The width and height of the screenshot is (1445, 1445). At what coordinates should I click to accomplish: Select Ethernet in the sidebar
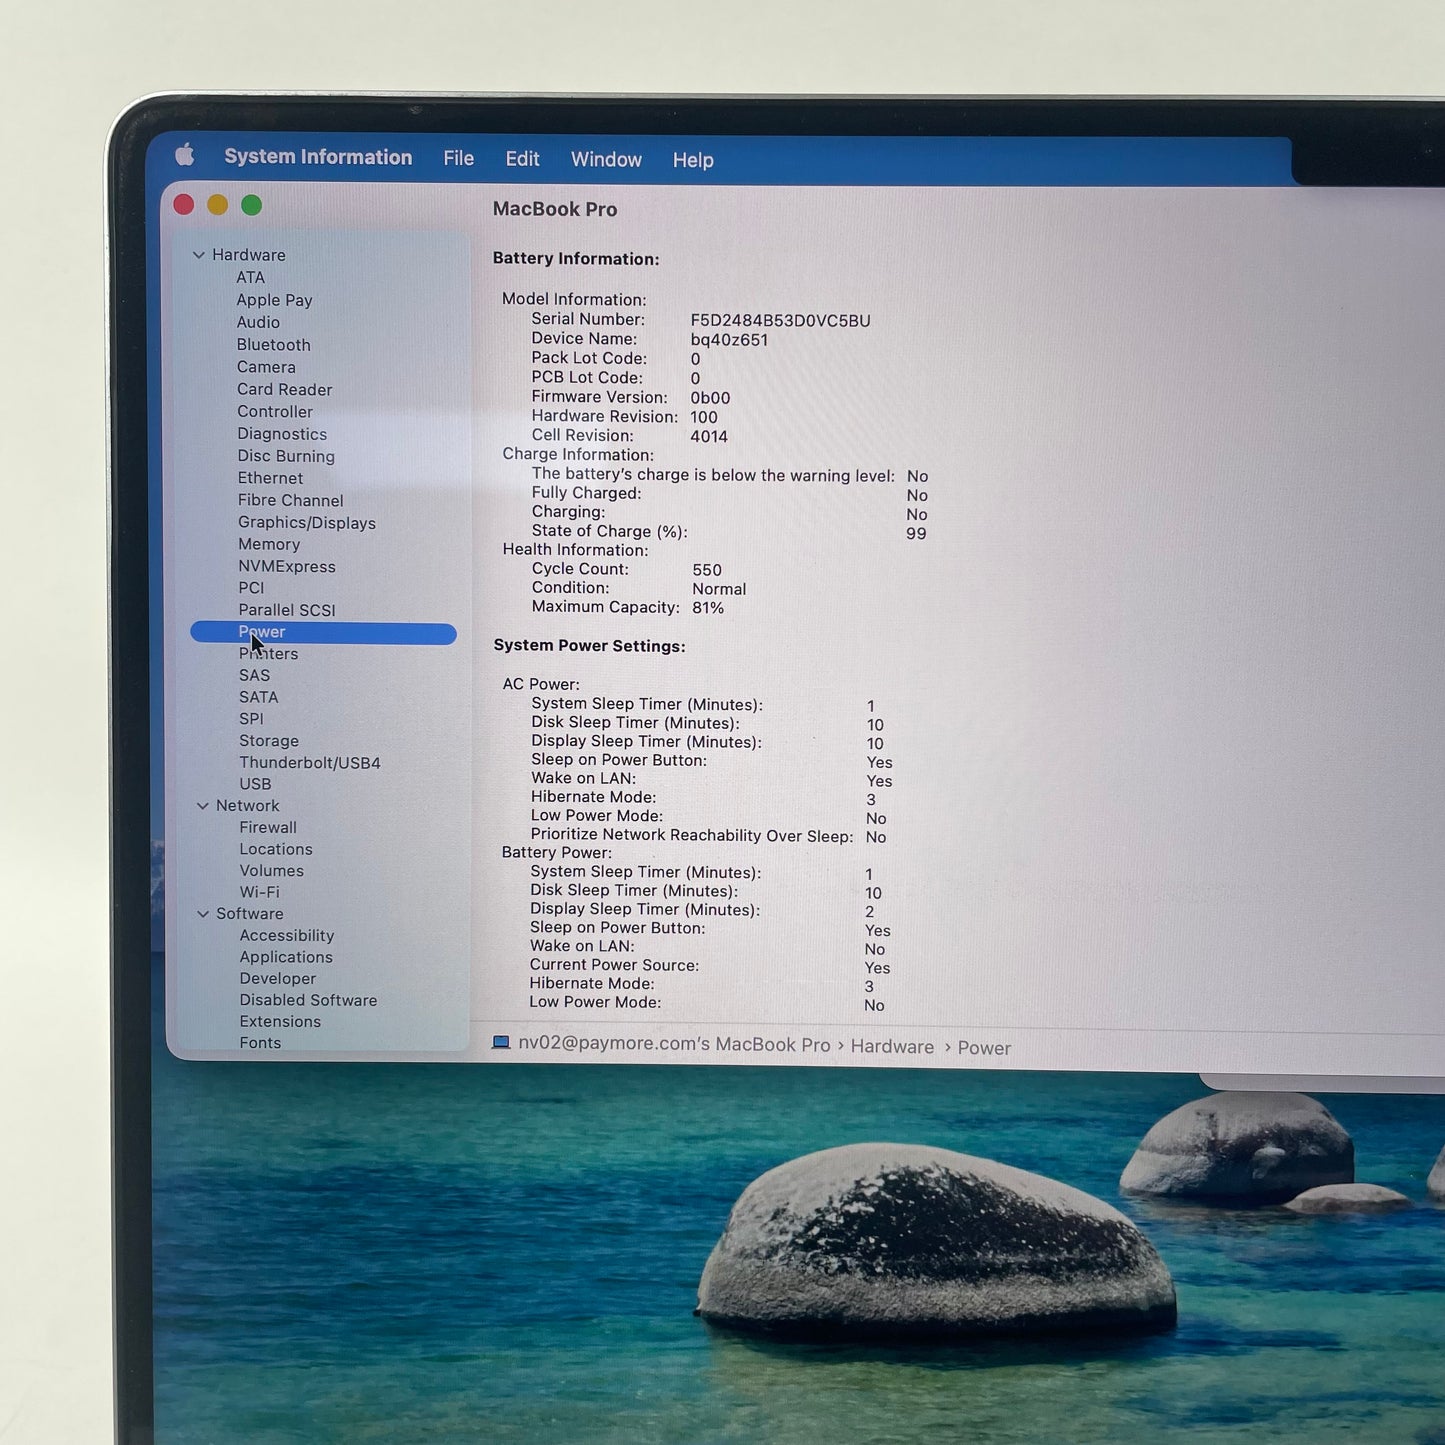pyautogui.click(x=270, y=478)
